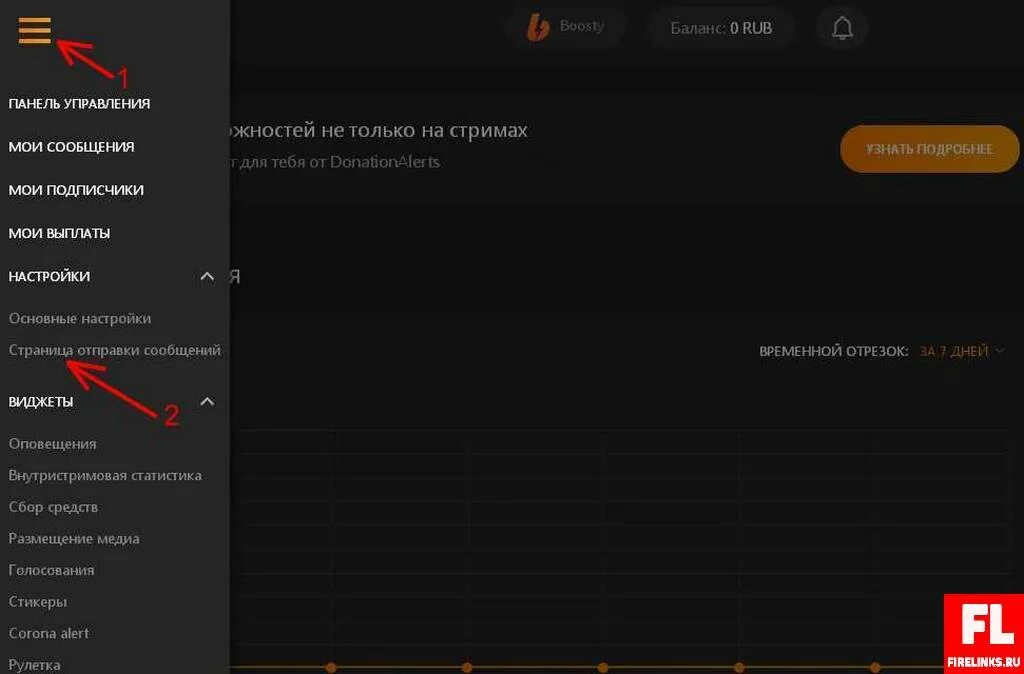
Task: Open 'Панель управления' menu item
Action: [79, 103]
